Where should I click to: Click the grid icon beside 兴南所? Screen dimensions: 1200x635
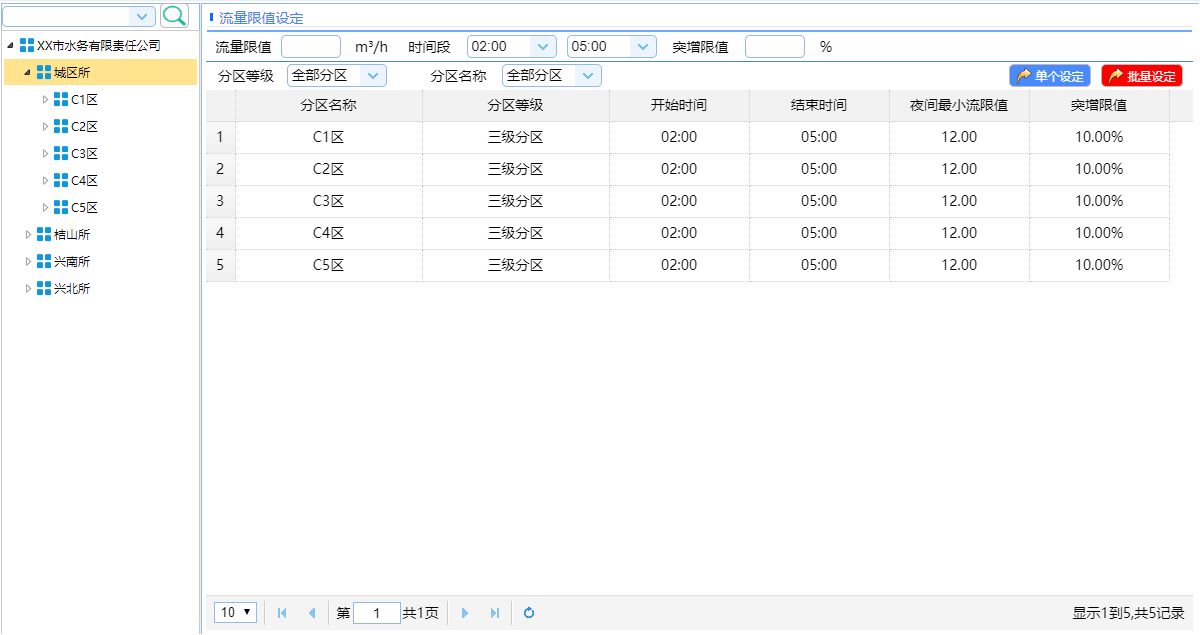coord(44,261)
